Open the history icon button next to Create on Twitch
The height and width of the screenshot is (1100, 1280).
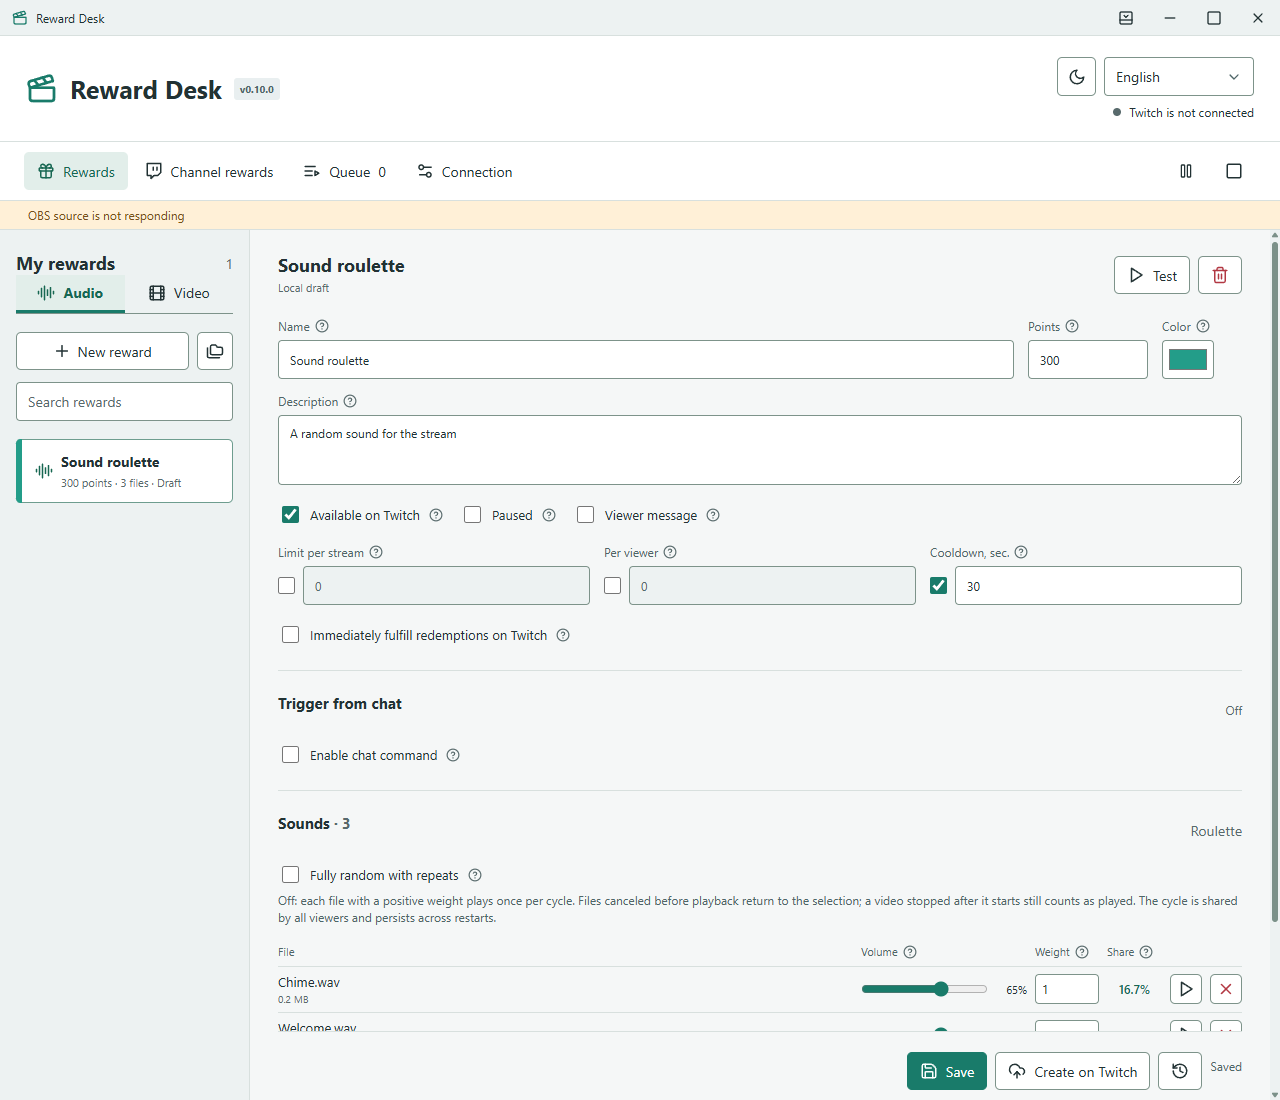(x=1180, y=1071)
